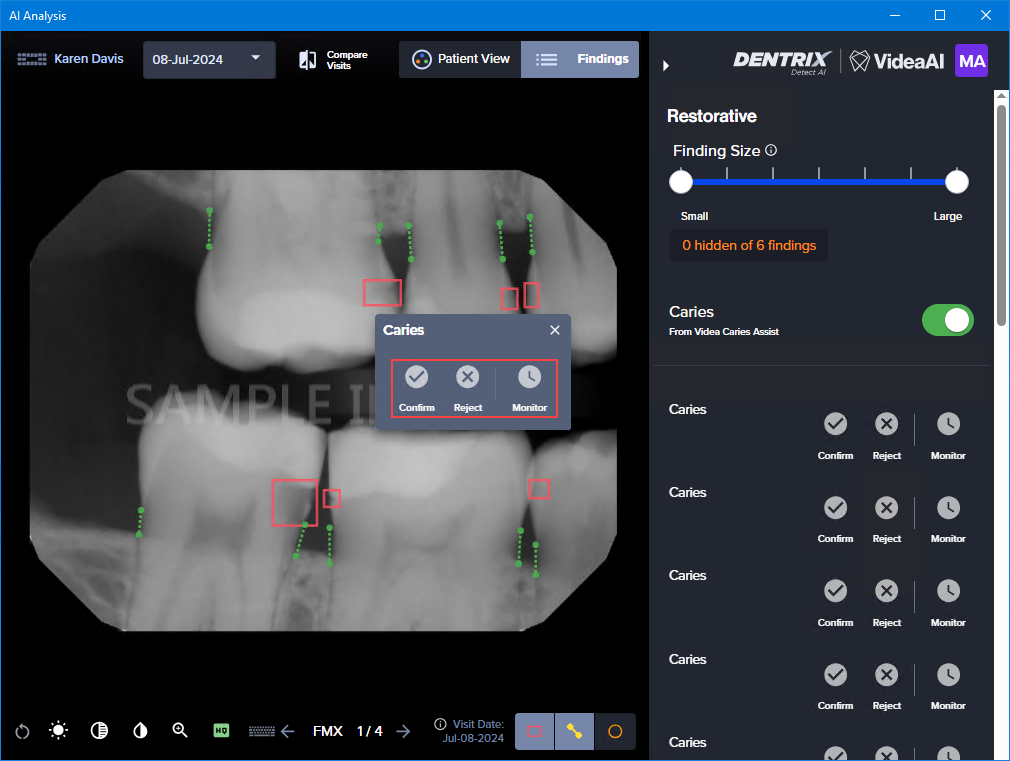Viewport: 1010px width, 761px height.
Task: Close the Caries popup
Action: click(555, 330)
